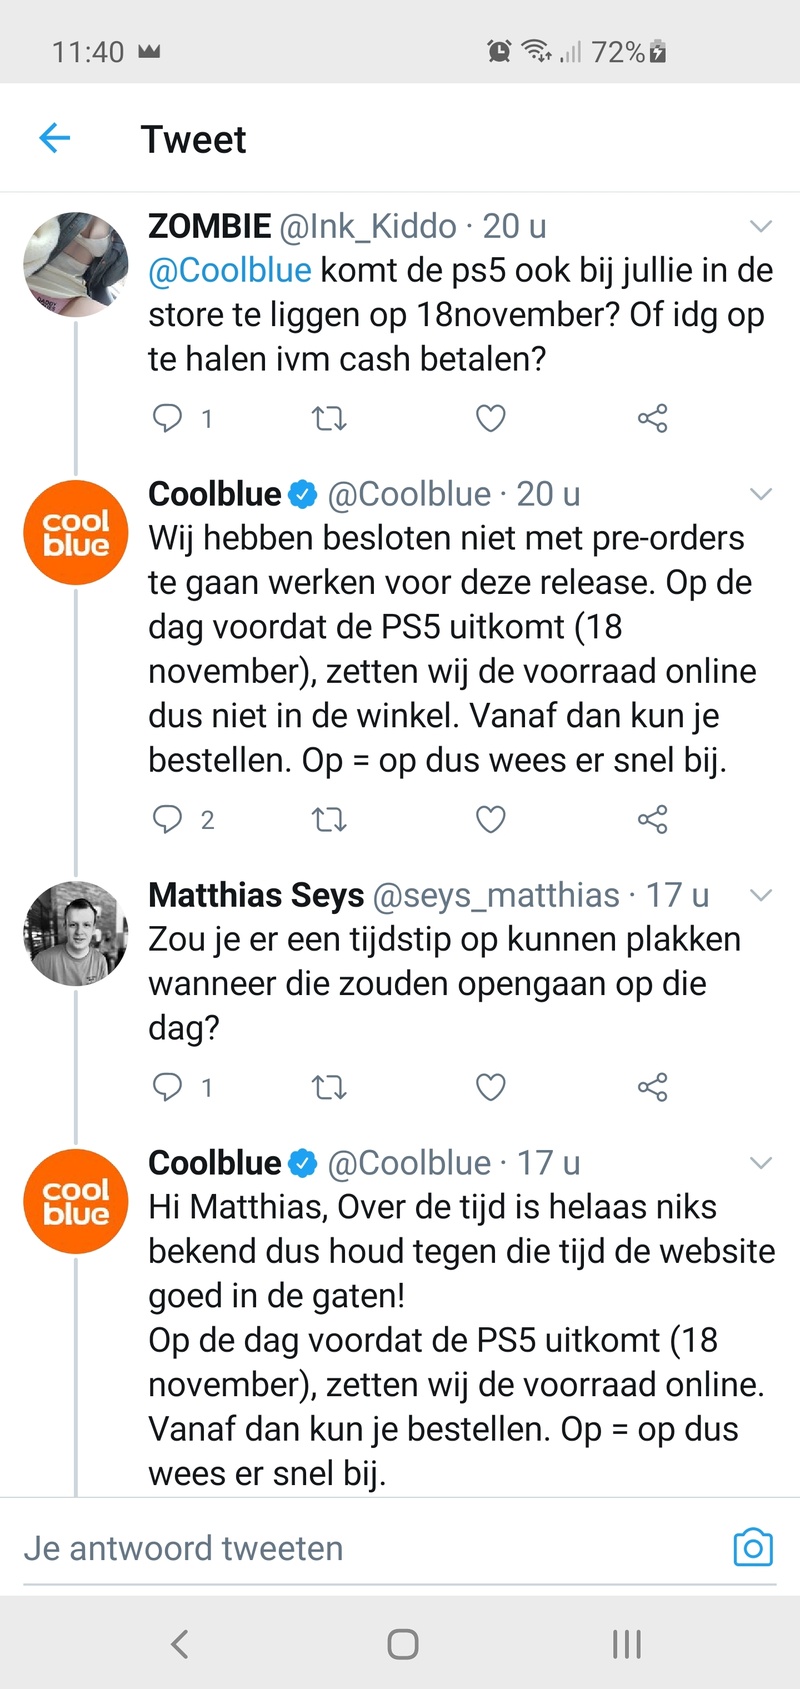
Task: Share Matthias Seys' tweet
Action: pos(652,1087)
